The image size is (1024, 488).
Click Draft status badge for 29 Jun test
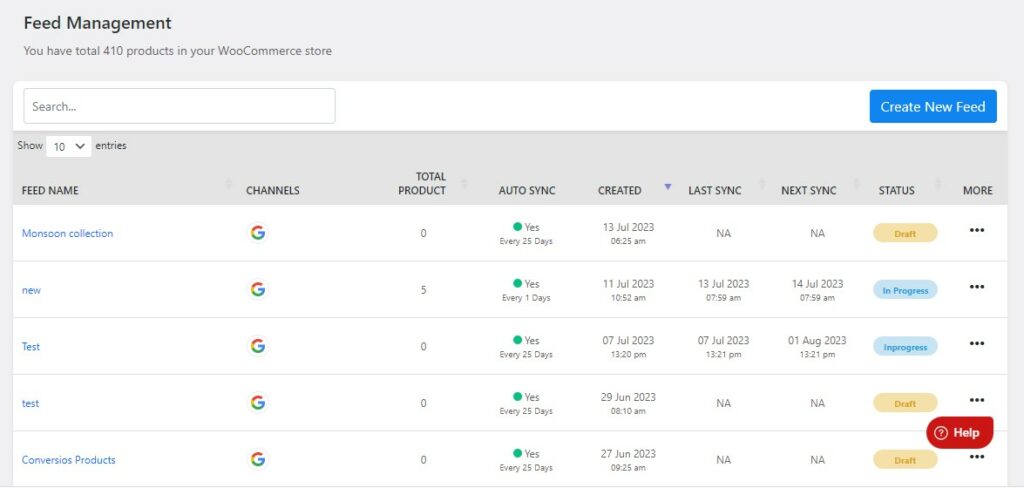(905, 403)
